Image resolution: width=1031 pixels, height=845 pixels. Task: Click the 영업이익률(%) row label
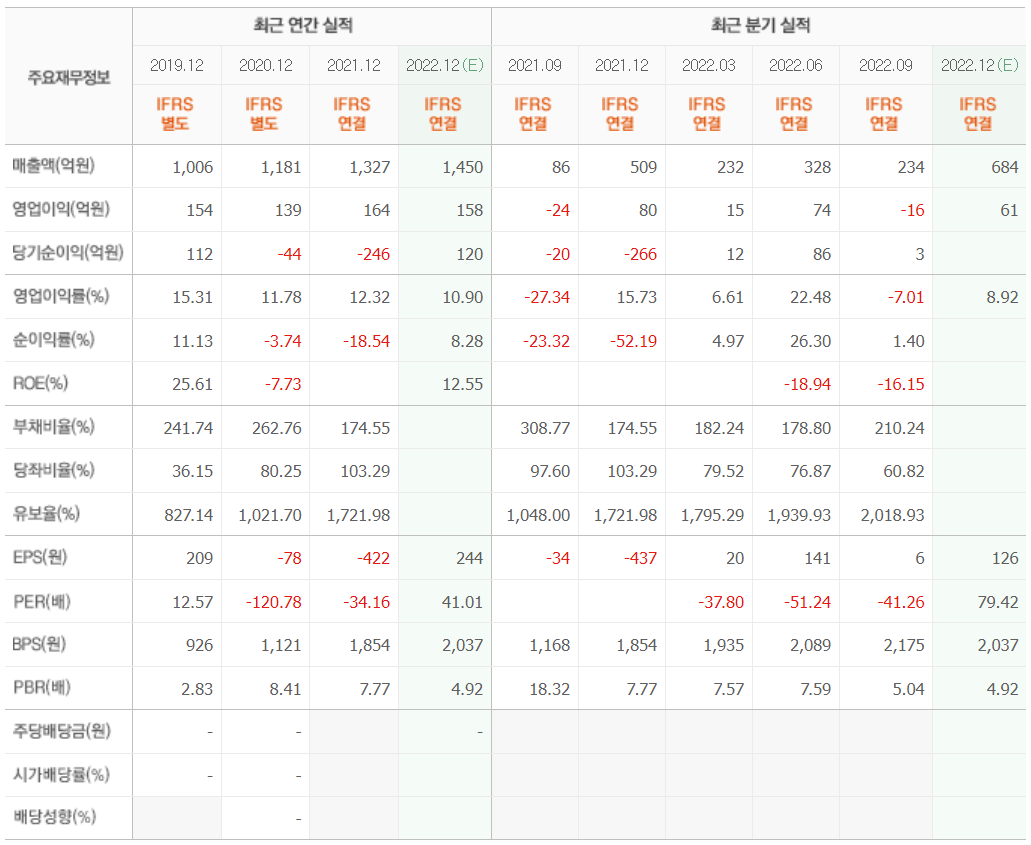(60, 296)
